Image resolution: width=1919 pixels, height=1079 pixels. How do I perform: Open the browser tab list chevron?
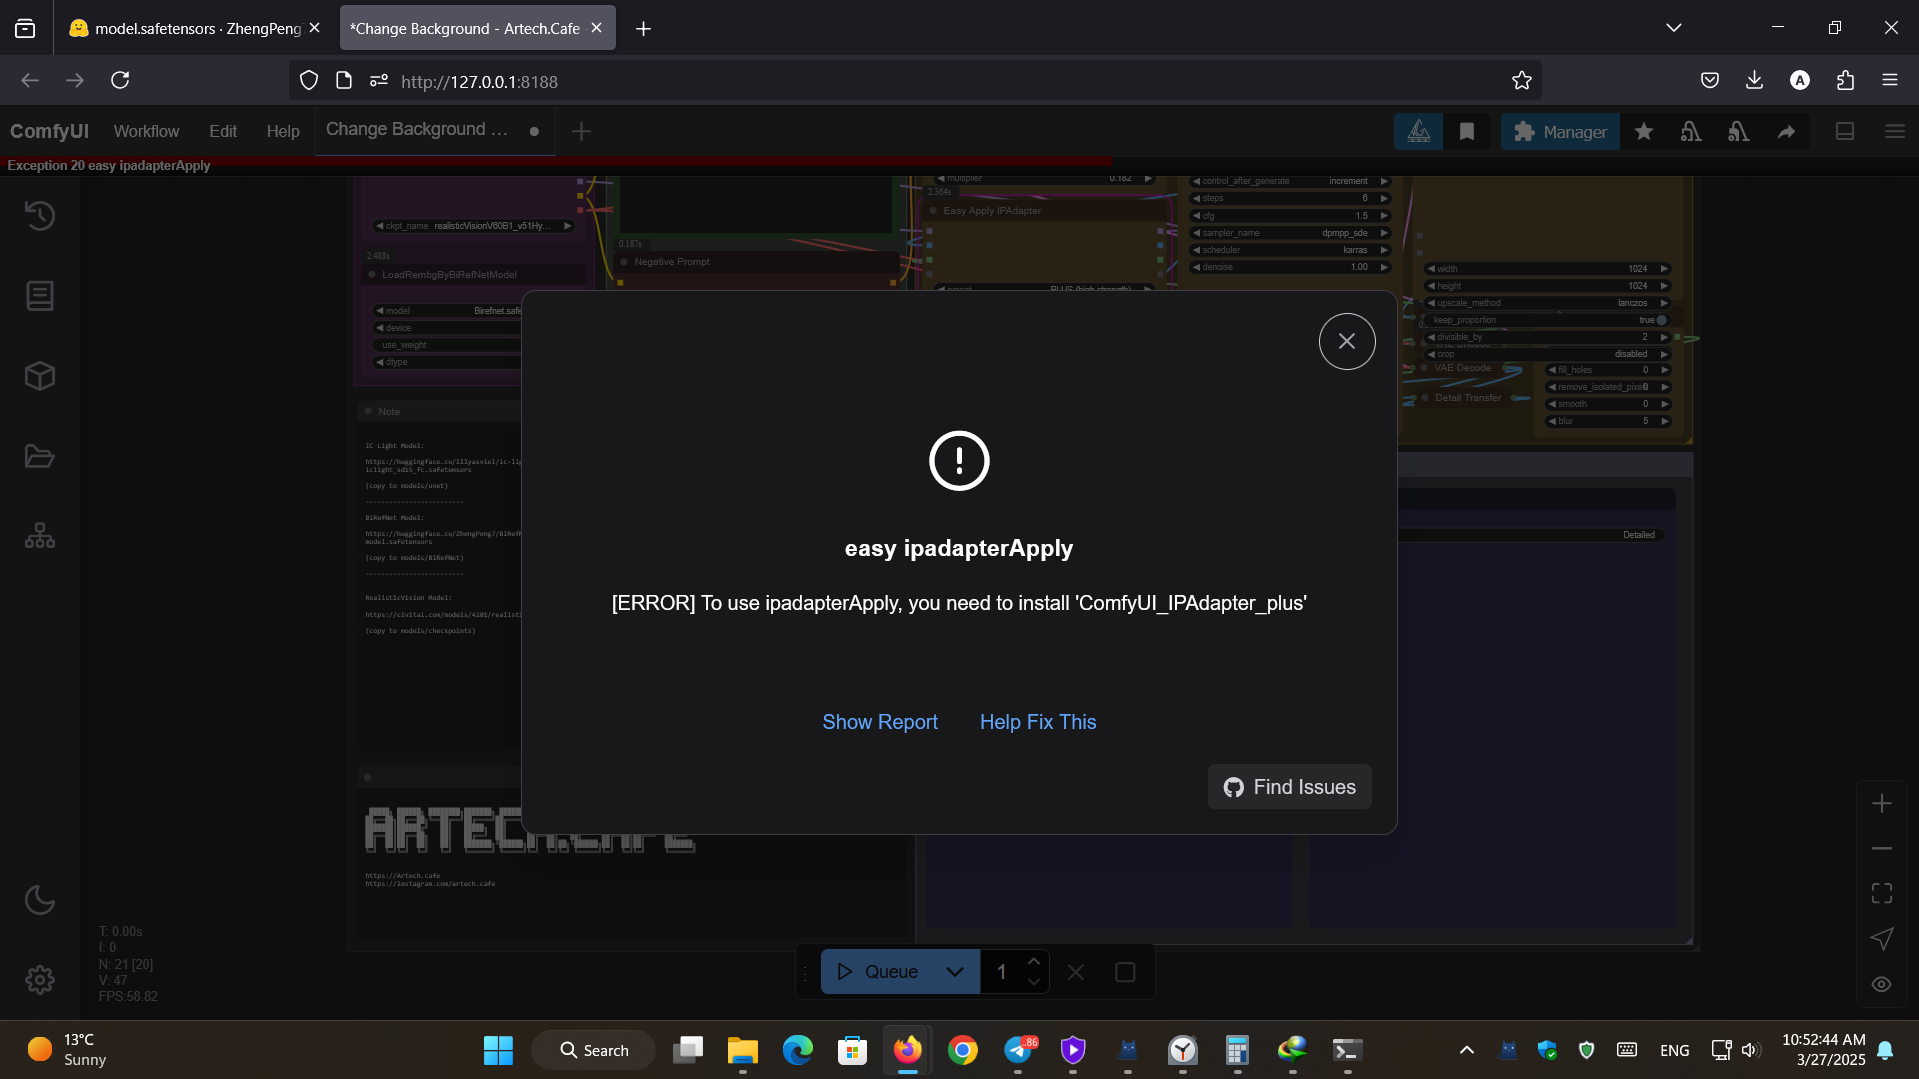1673,28
